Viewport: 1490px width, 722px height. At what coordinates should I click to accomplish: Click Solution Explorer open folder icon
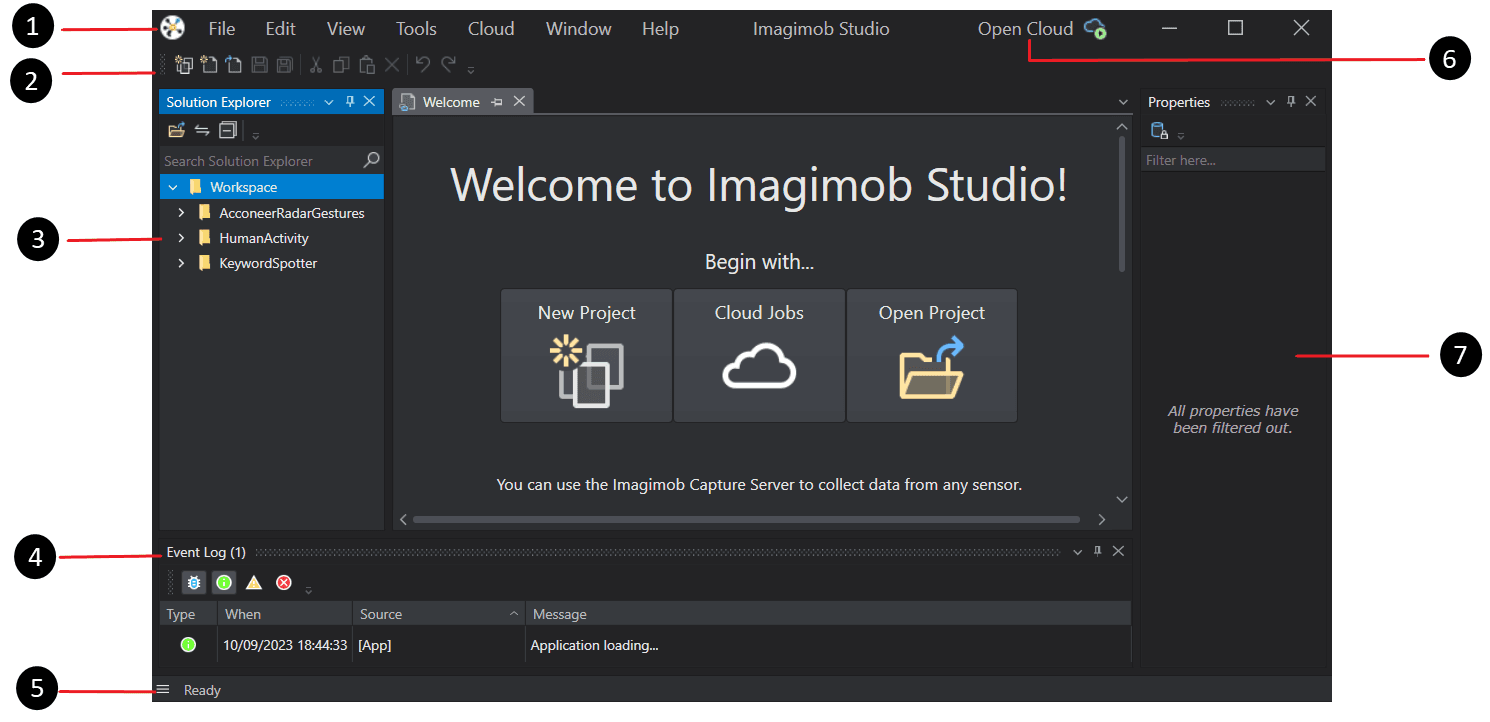(177, 130)
